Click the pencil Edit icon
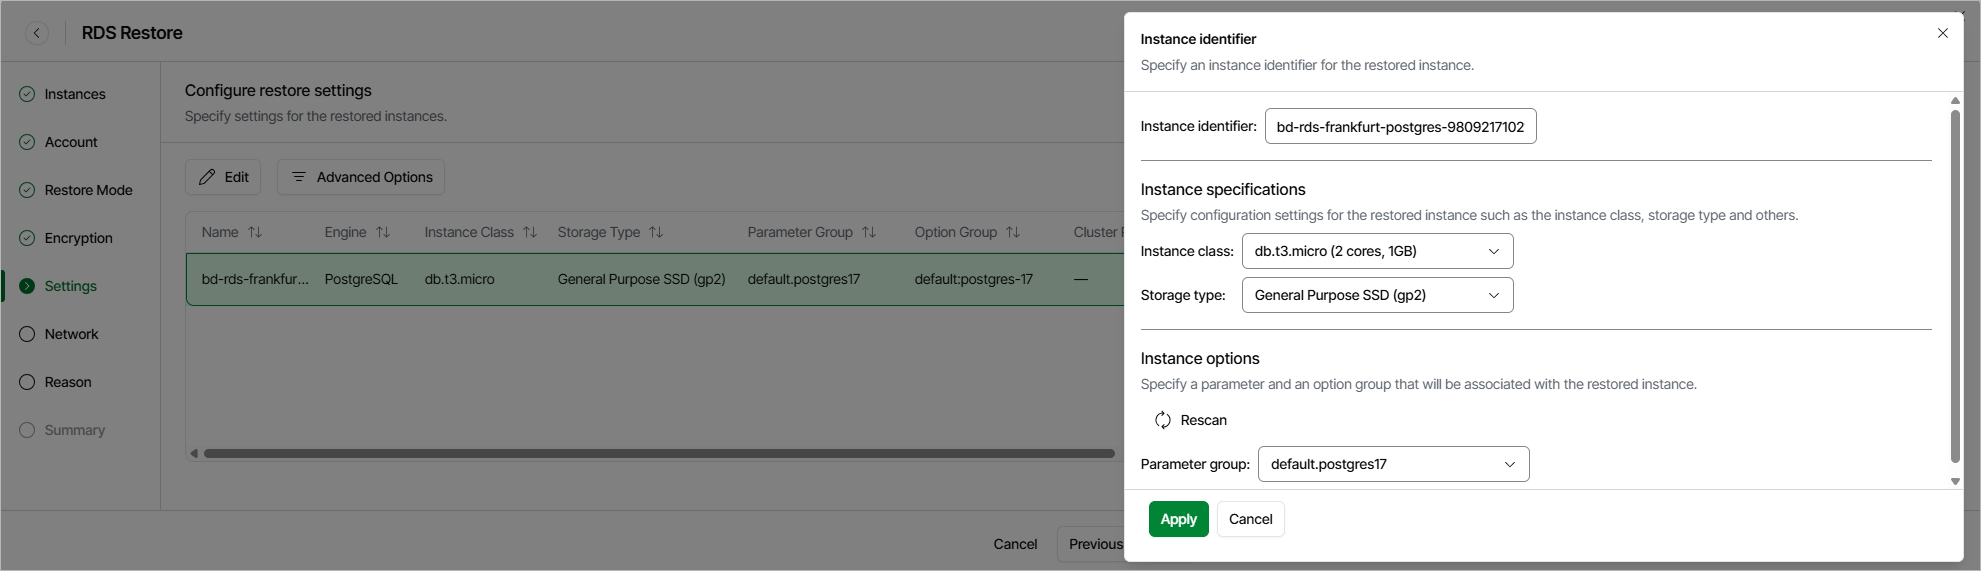The image size is (1981, 571). [x=207, y=177]
